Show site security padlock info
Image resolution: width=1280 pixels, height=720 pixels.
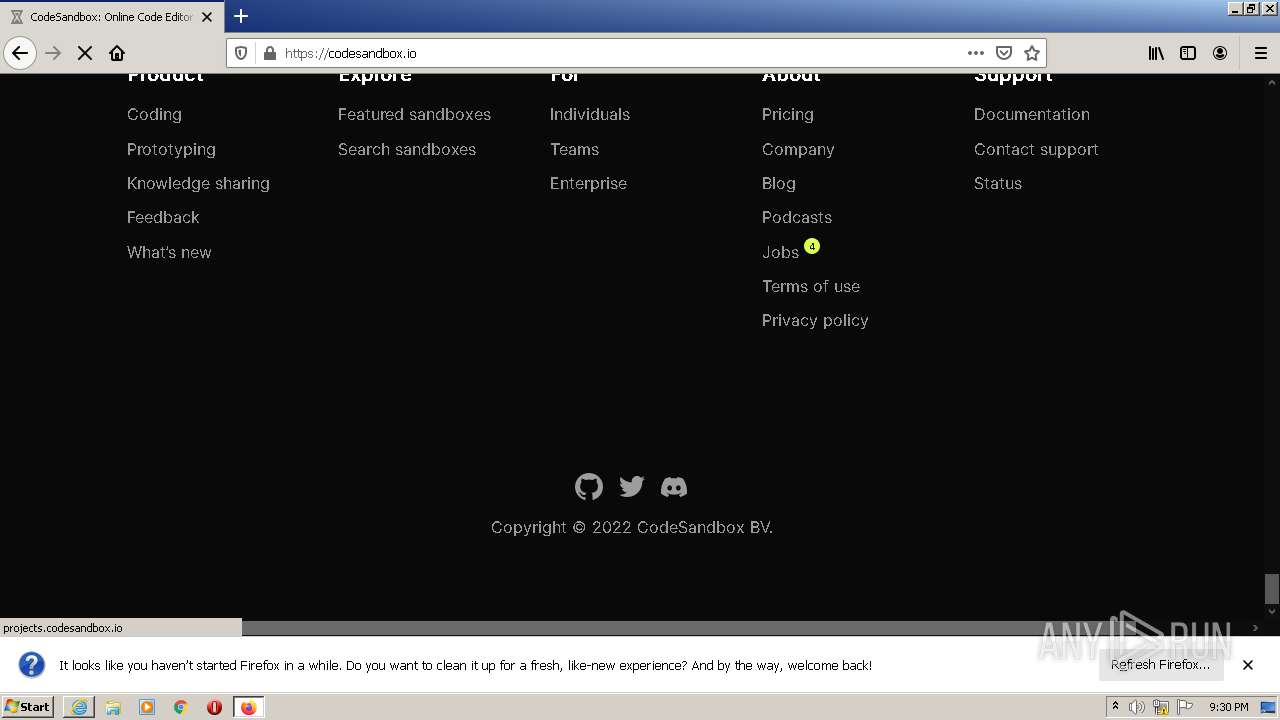(269, 53)
